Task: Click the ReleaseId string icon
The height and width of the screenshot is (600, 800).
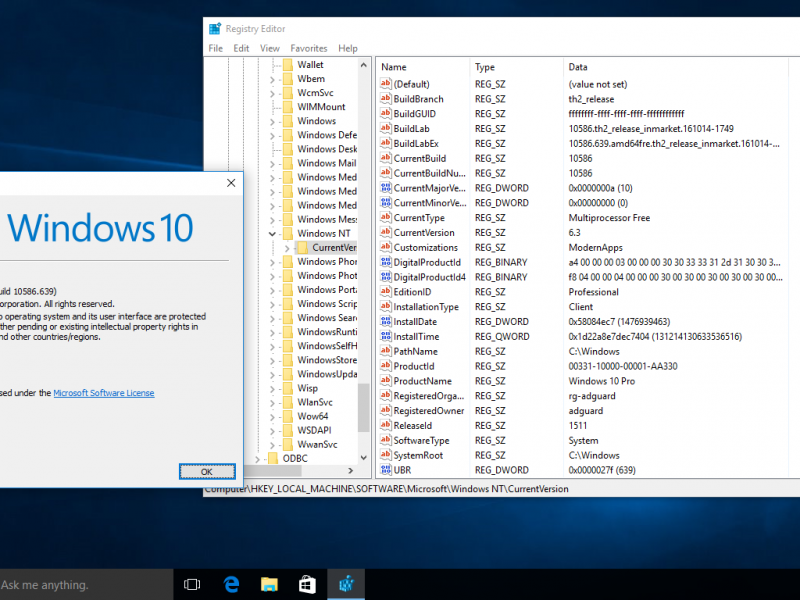Action: click(x=386, y=425)
